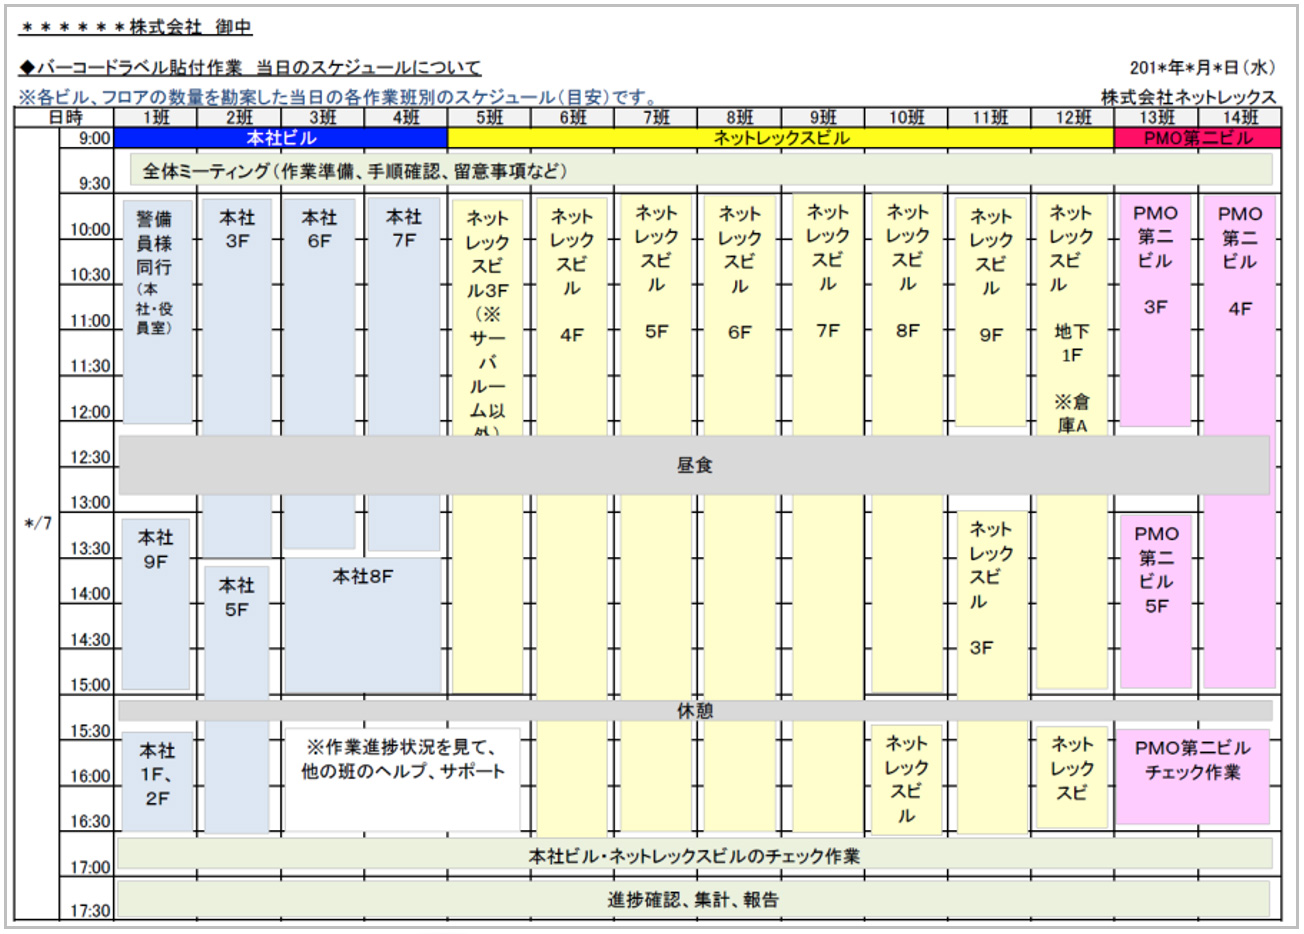1304x934 pixels.
Task: Click the 10:00 time label
Action: 90,229
